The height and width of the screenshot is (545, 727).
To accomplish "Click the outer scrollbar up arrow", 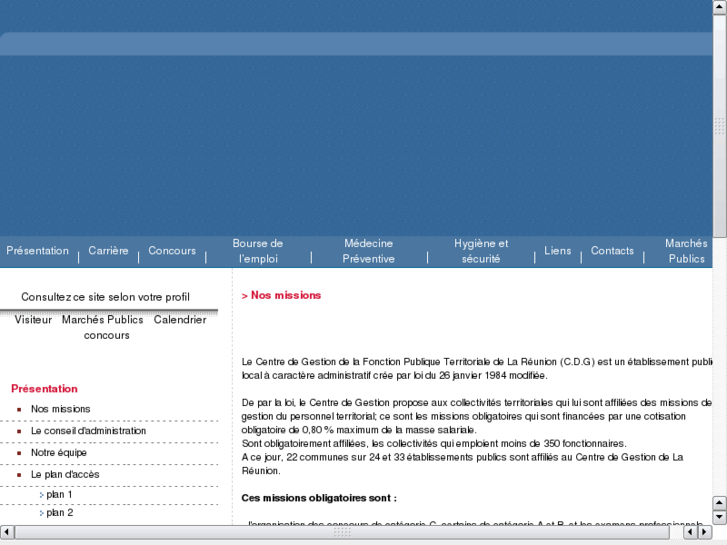I will (720, 7).
